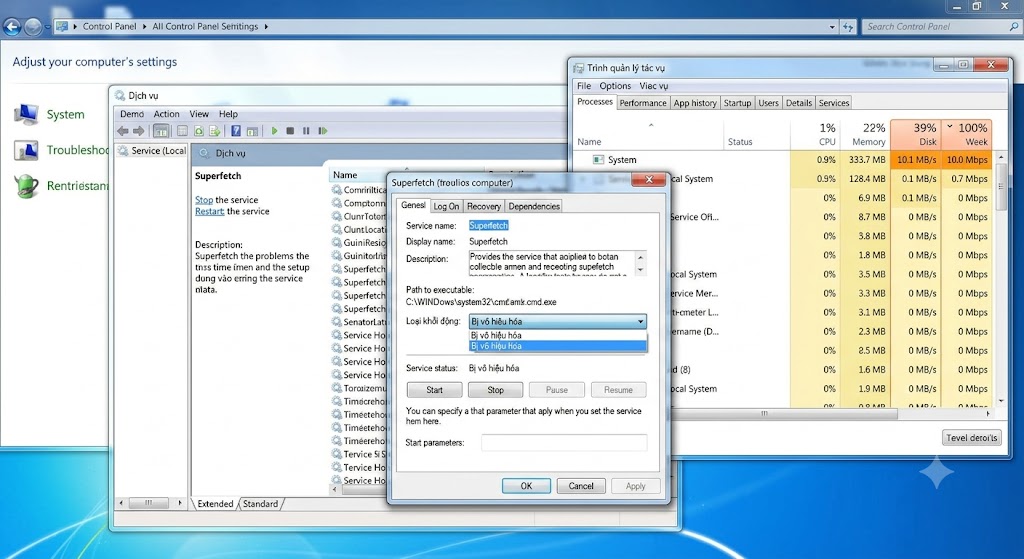This screenshot has width=1024, height=559.
Task: Click the Start button in Superfetch dialog
Action: 434,390
